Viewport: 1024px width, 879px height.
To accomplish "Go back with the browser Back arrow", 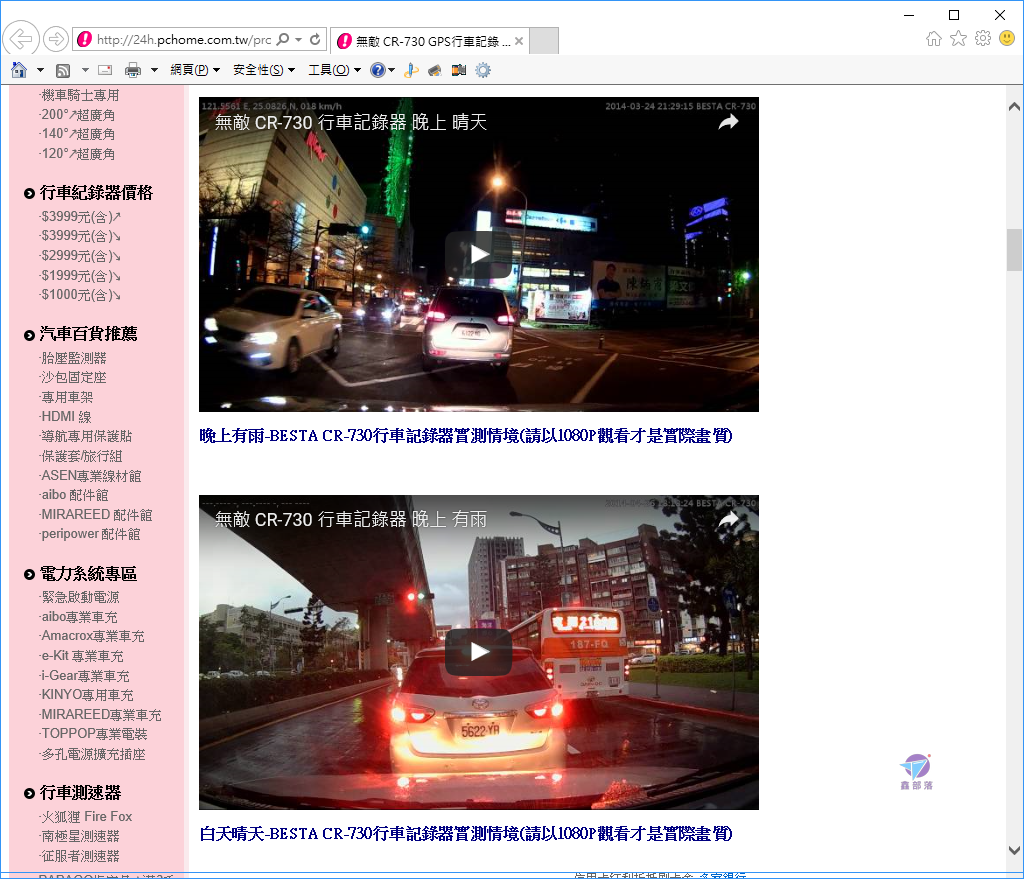I will point(21,39).
